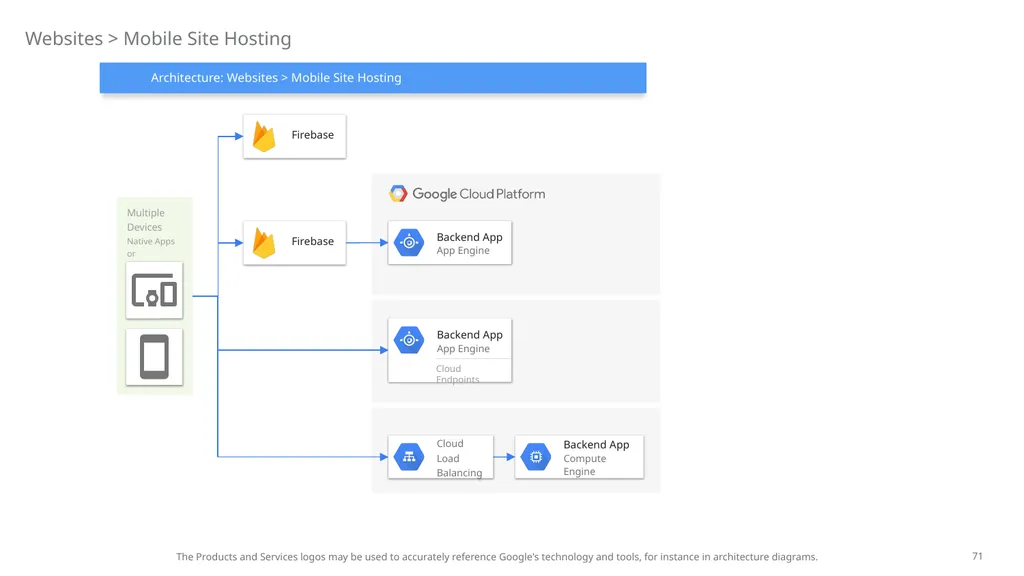This screenshot has width=1024, height=576.
Task: Click the Google Cloud Platform hexagon logo
Action: click(x=398, y=194)
